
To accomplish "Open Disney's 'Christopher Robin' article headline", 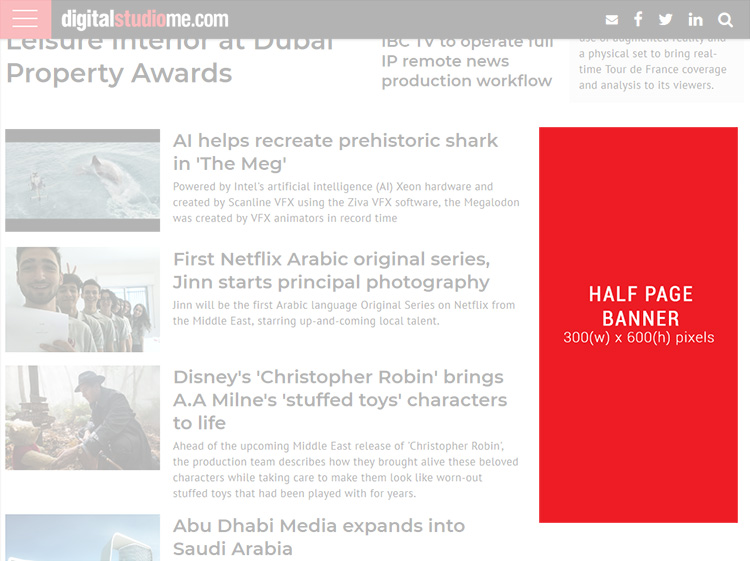I will coord(340,400).
